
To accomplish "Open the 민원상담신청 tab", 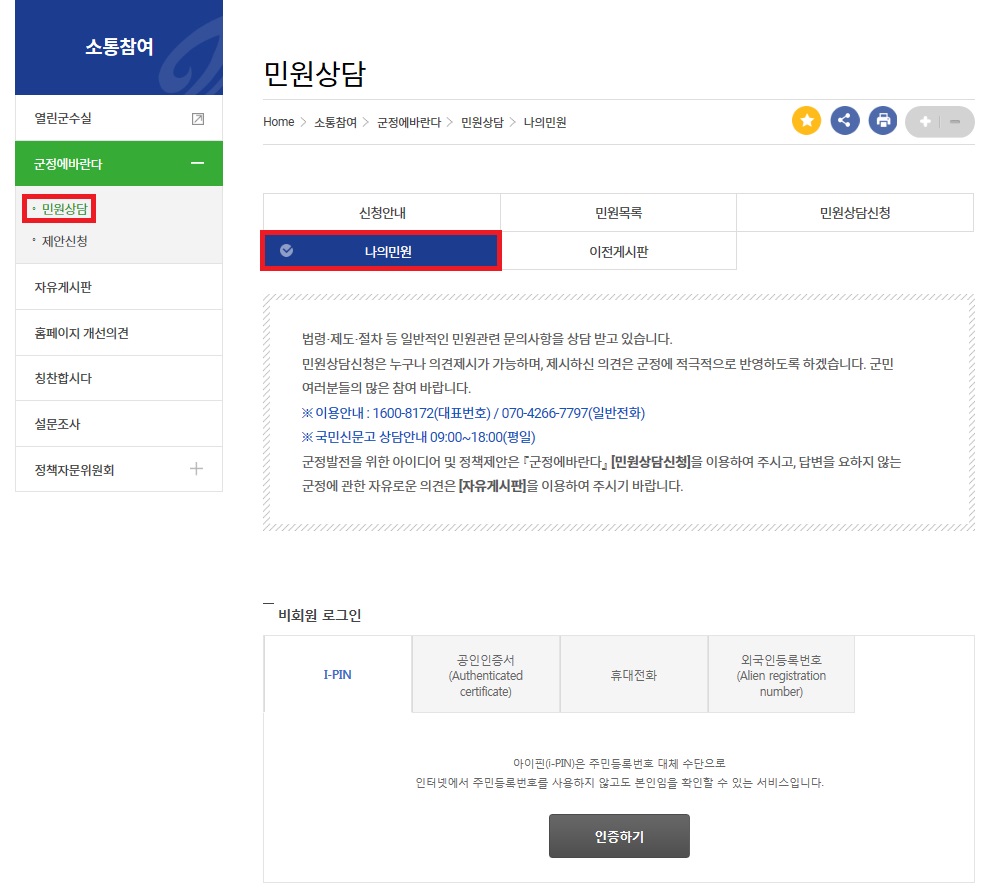I will coord(855,211).
